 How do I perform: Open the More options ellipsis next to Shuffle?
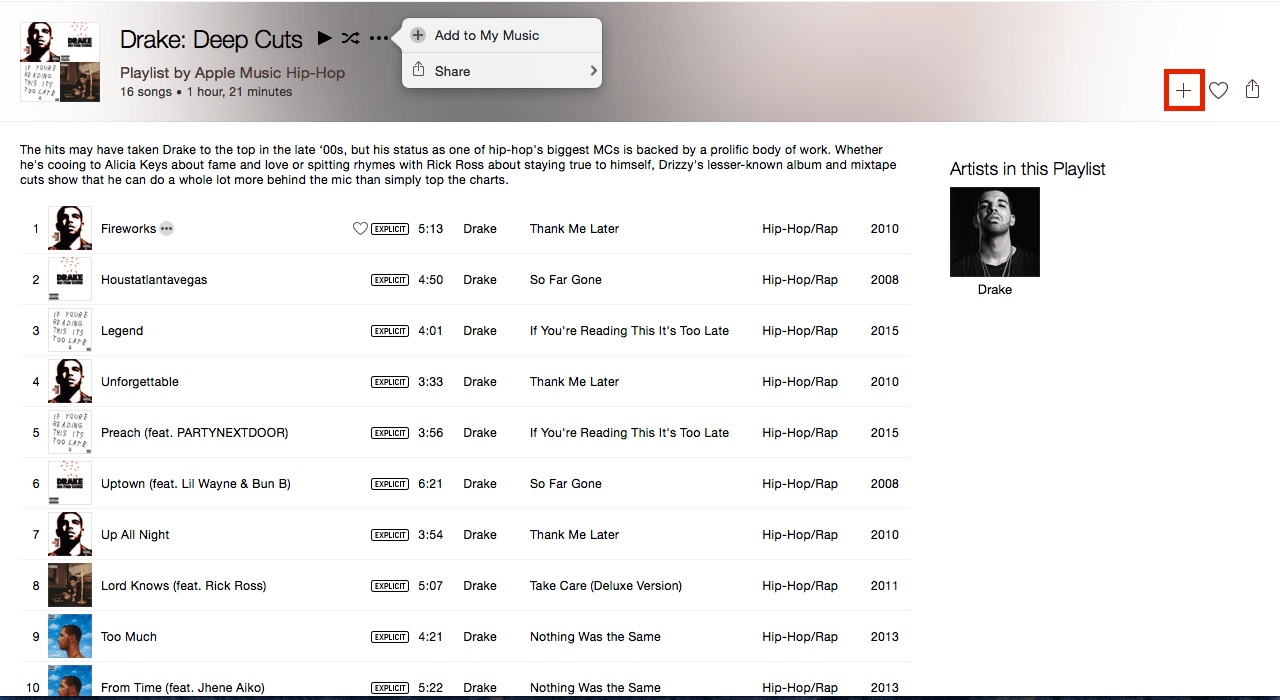click(378, 38)
